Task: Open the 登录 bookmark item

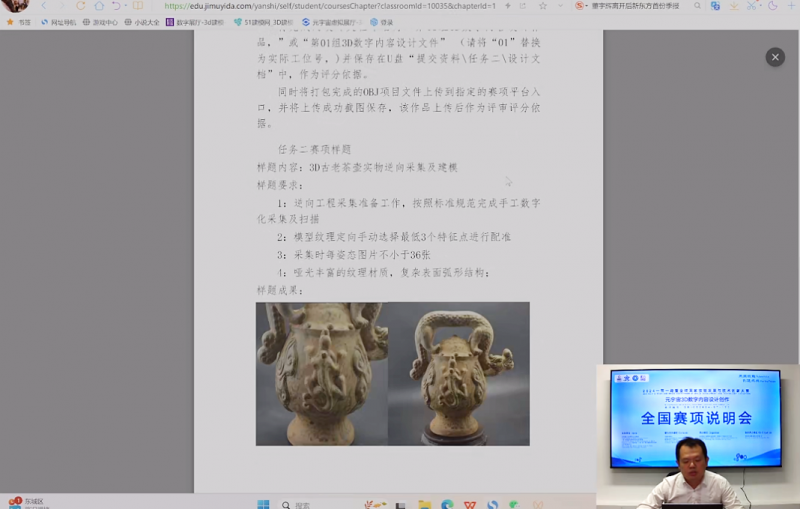Action: 381,21
